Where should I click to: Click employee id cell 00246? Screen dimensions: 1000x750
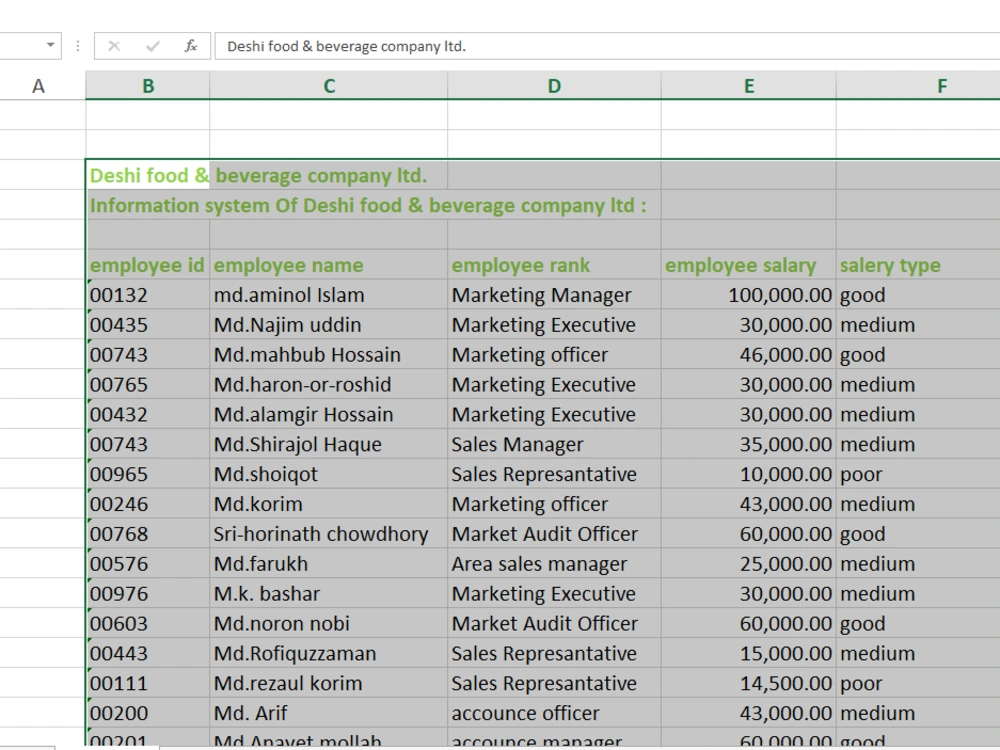[x=148, y=504]
